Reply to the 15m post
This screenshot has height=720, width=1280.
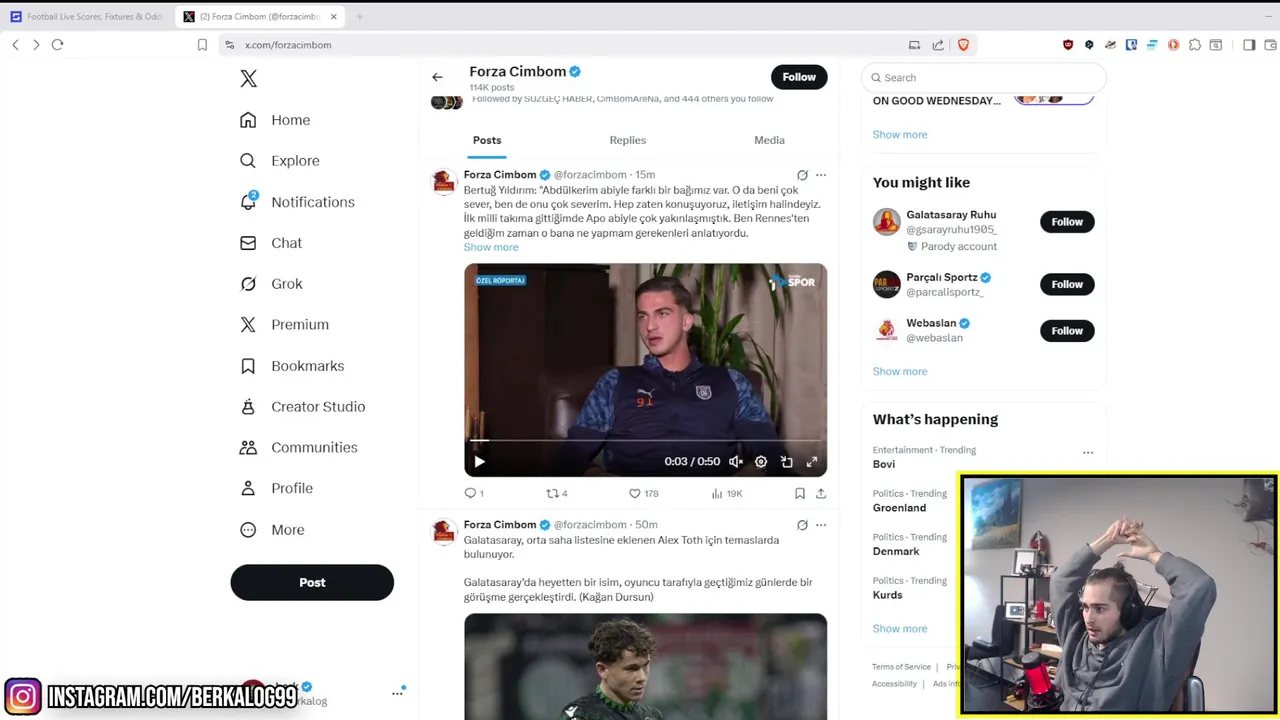tap(474, 493)
